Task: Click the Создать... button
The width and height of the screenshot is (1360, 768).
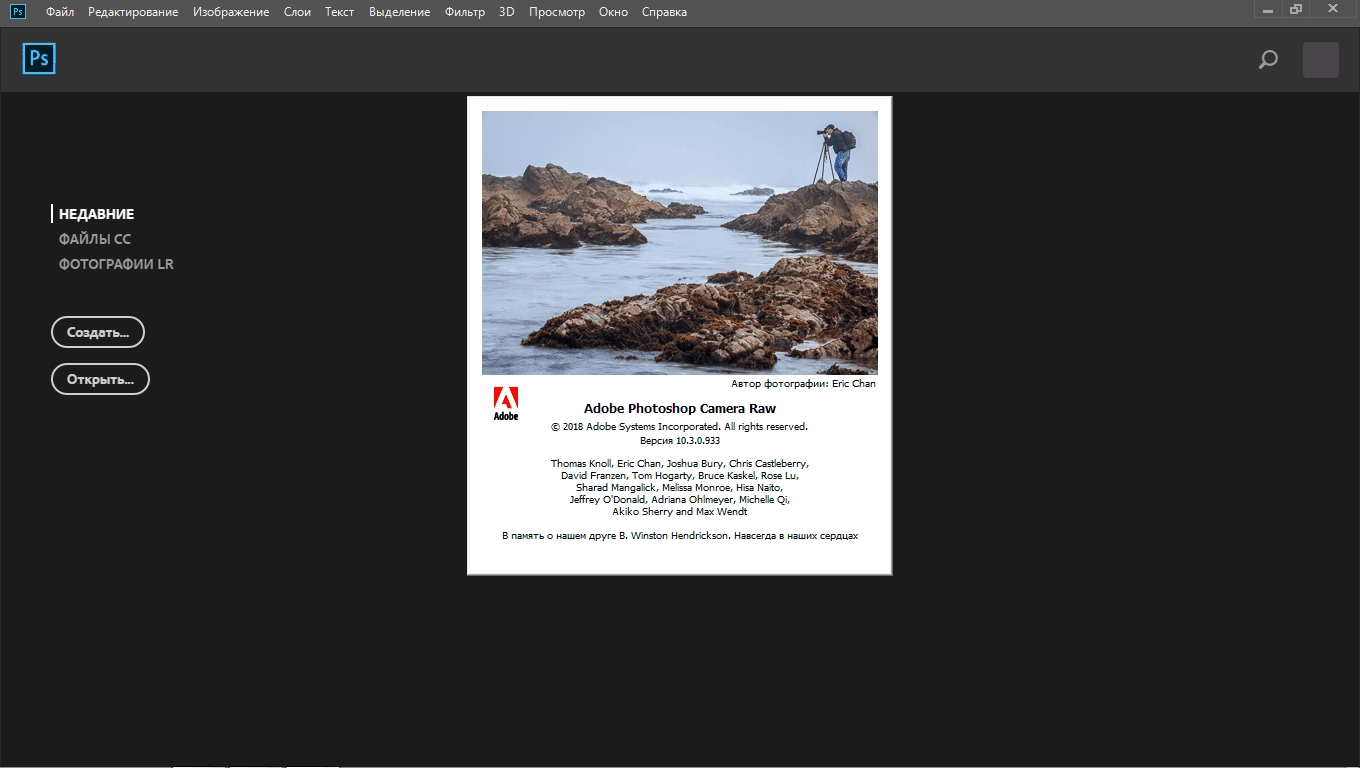Action: click(x=98, y=332)
